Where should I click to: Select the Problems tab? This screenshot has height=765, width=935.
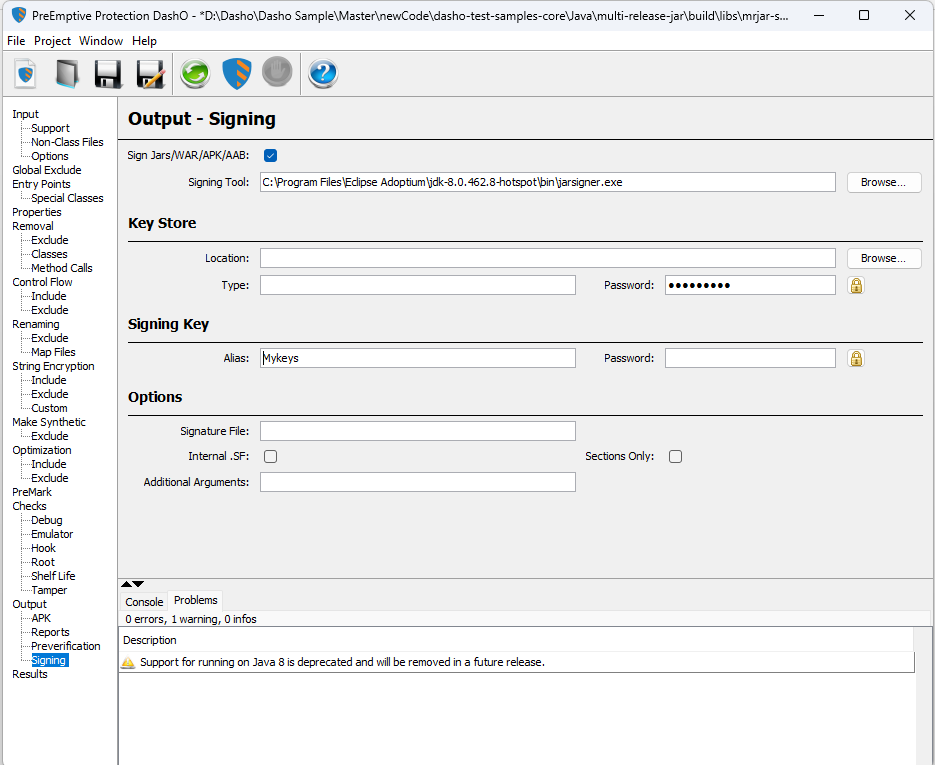tap(196, 600)
